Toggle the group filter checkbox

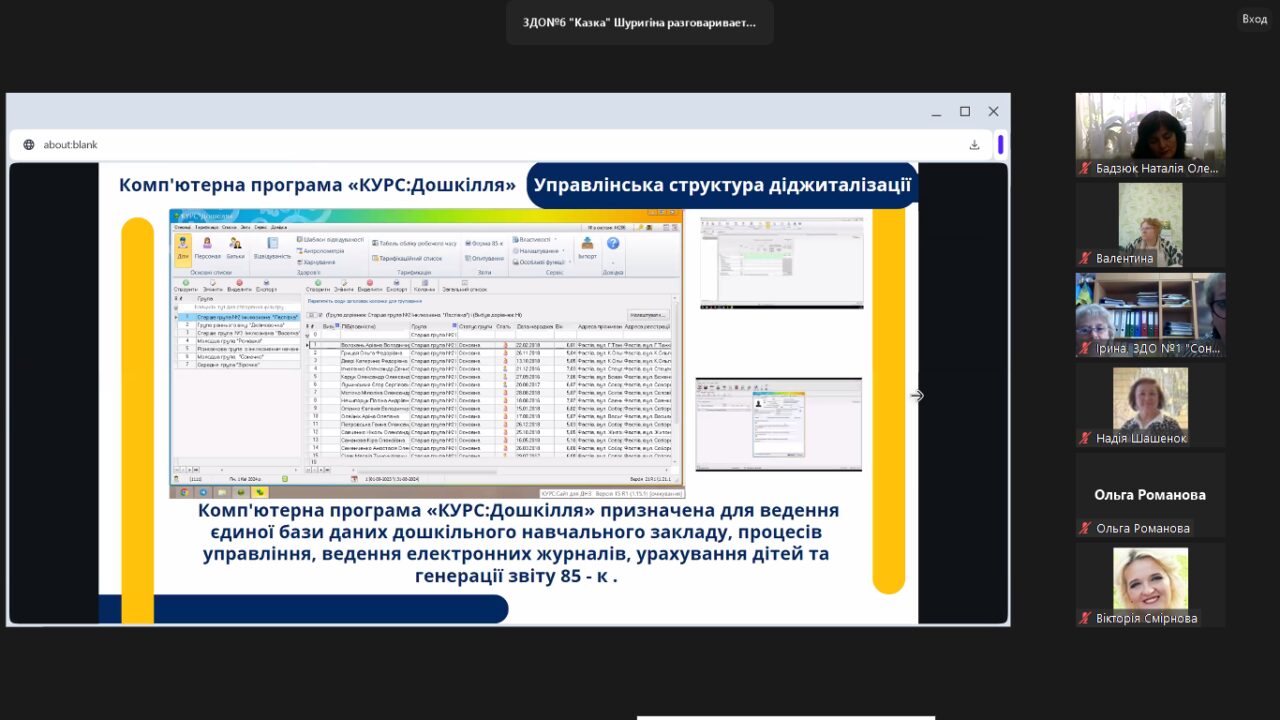pos(320,315)
